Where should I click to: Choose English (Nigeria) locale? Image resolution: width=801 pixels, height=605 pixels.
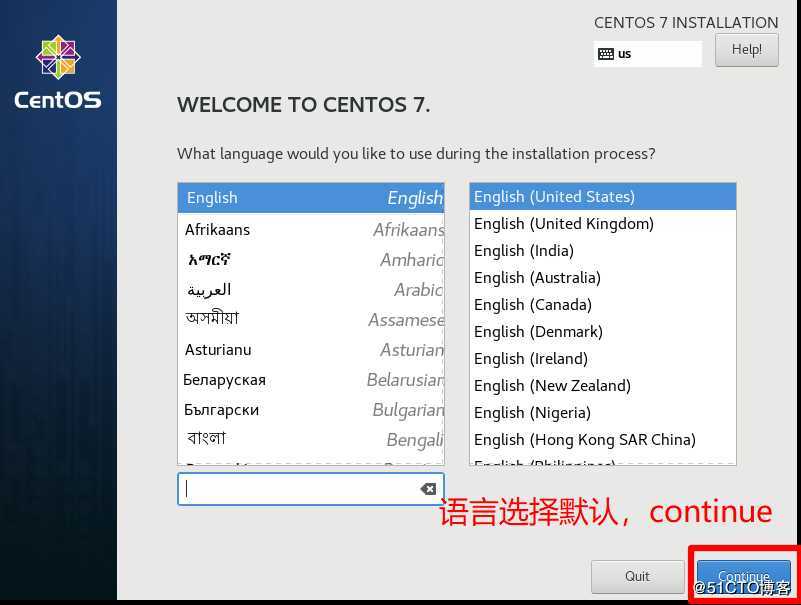[x=603, y=413]
